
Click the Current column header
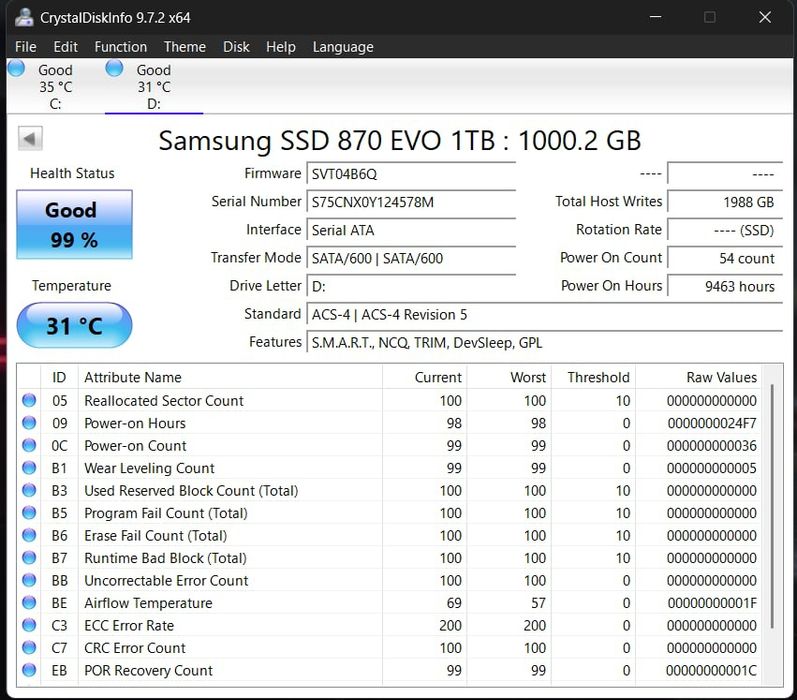tap(425, 377)
